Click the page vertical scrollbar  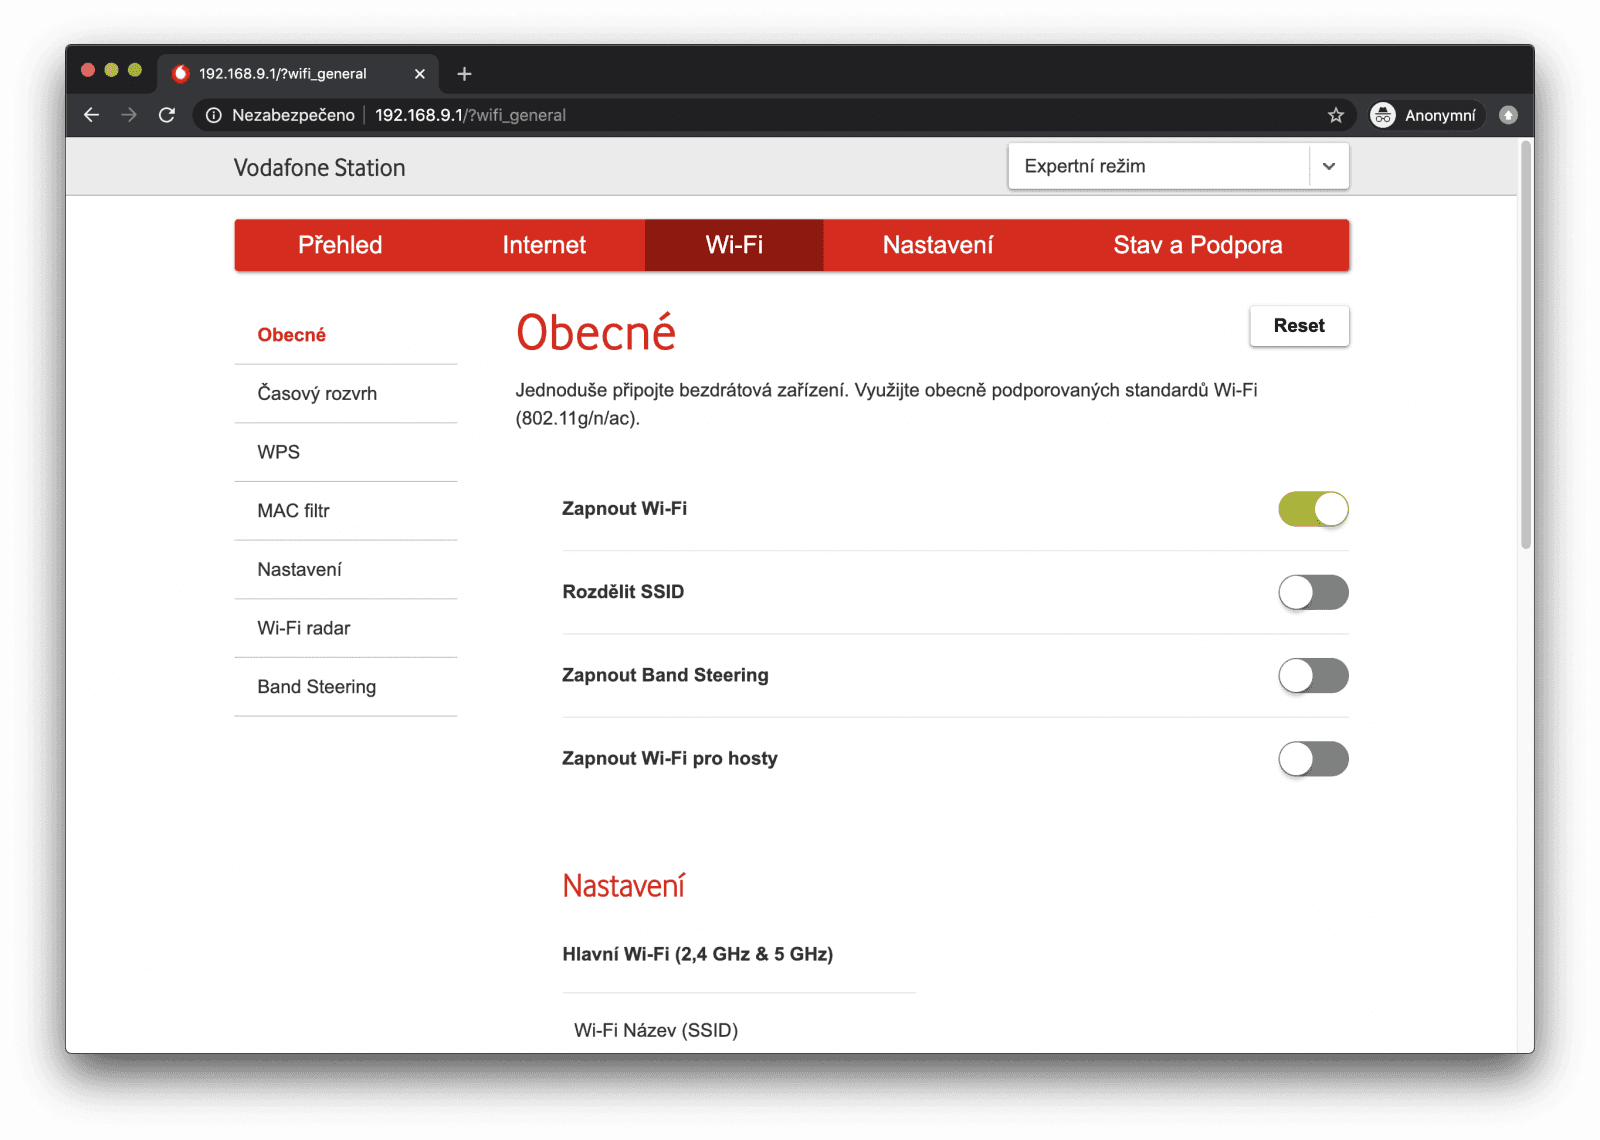pyautogui.click(x=1525, y=345)
